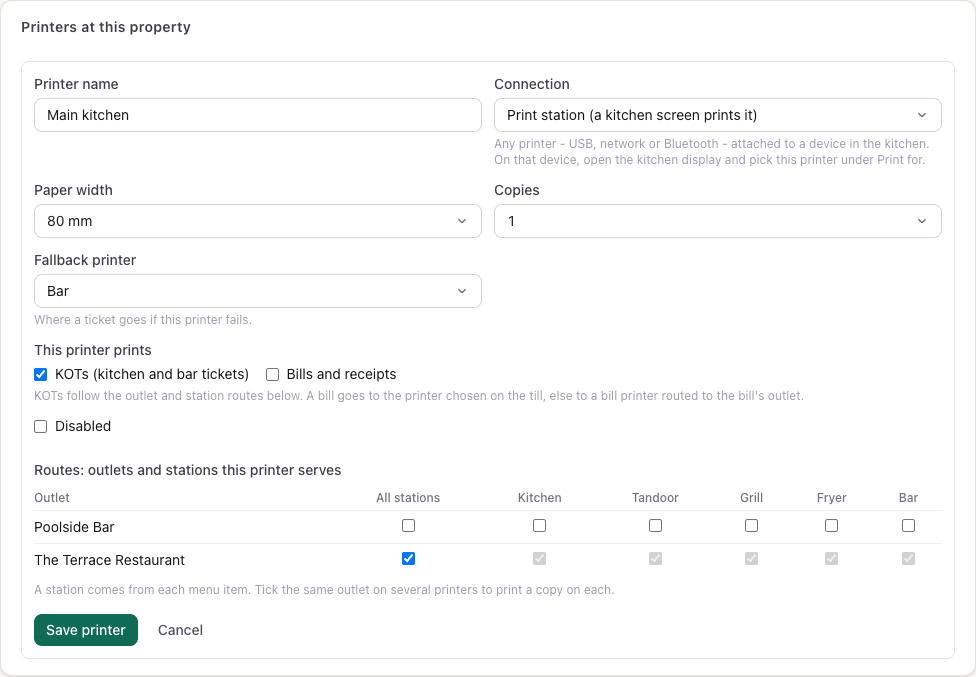Tick Fryer station for Poolside Bar
Image resolution: width=976 pixels, height=677 pixels.
832,526
